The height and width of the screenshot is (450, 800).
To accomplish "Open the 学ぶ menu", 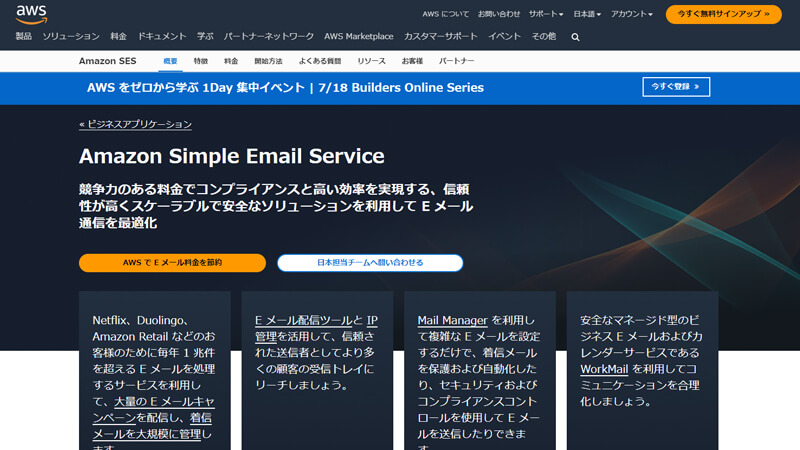I will (205, 36).
